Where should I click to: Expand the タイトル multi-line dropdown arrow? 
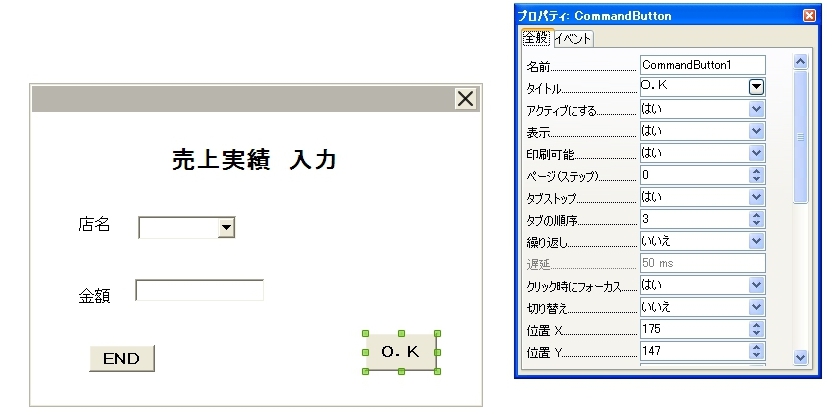pyautogui.click(x=757, y=87)
